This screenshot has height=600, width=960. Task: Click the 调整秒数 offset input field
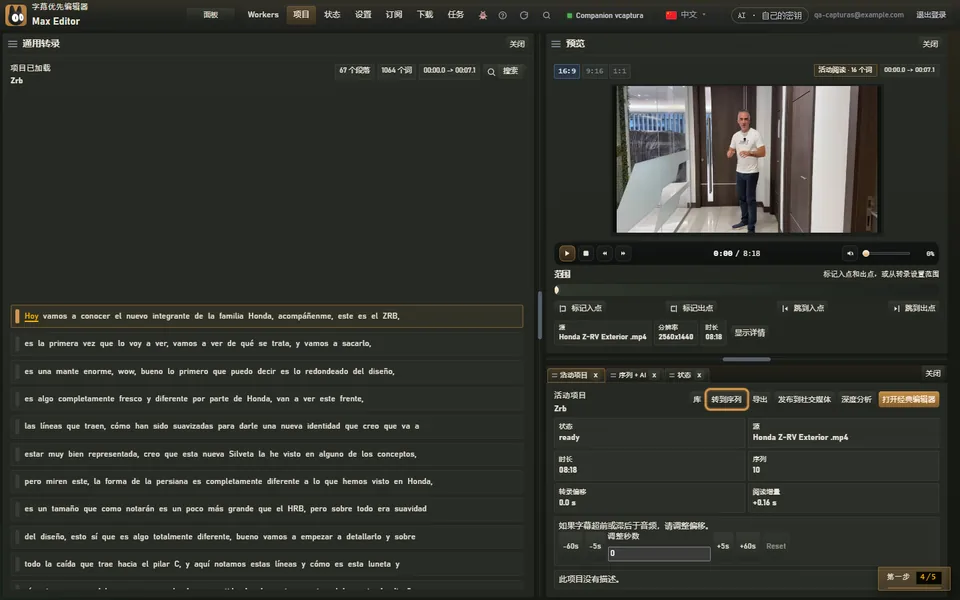tap(659, 553)
